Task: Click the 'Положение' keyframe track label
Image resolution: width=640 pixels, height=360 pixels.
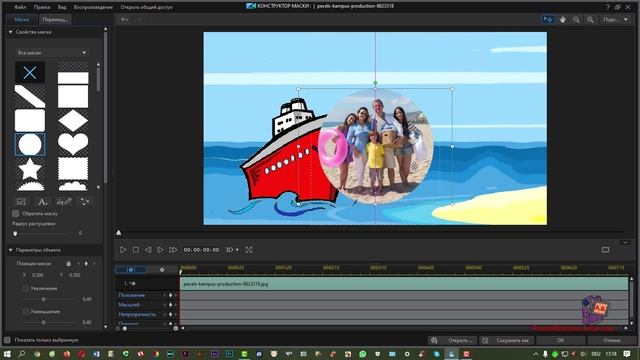Action: point(131,295)
